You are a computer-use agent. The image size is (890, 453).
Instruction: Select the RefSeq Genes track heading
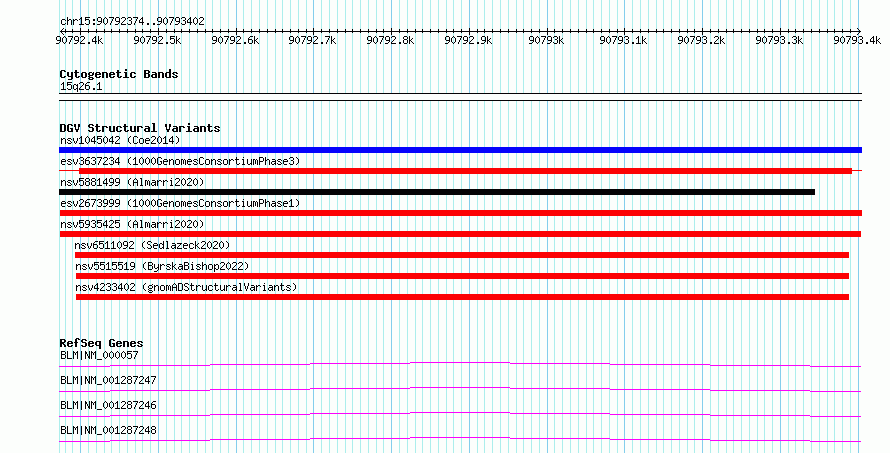click(x=101, y=343)
